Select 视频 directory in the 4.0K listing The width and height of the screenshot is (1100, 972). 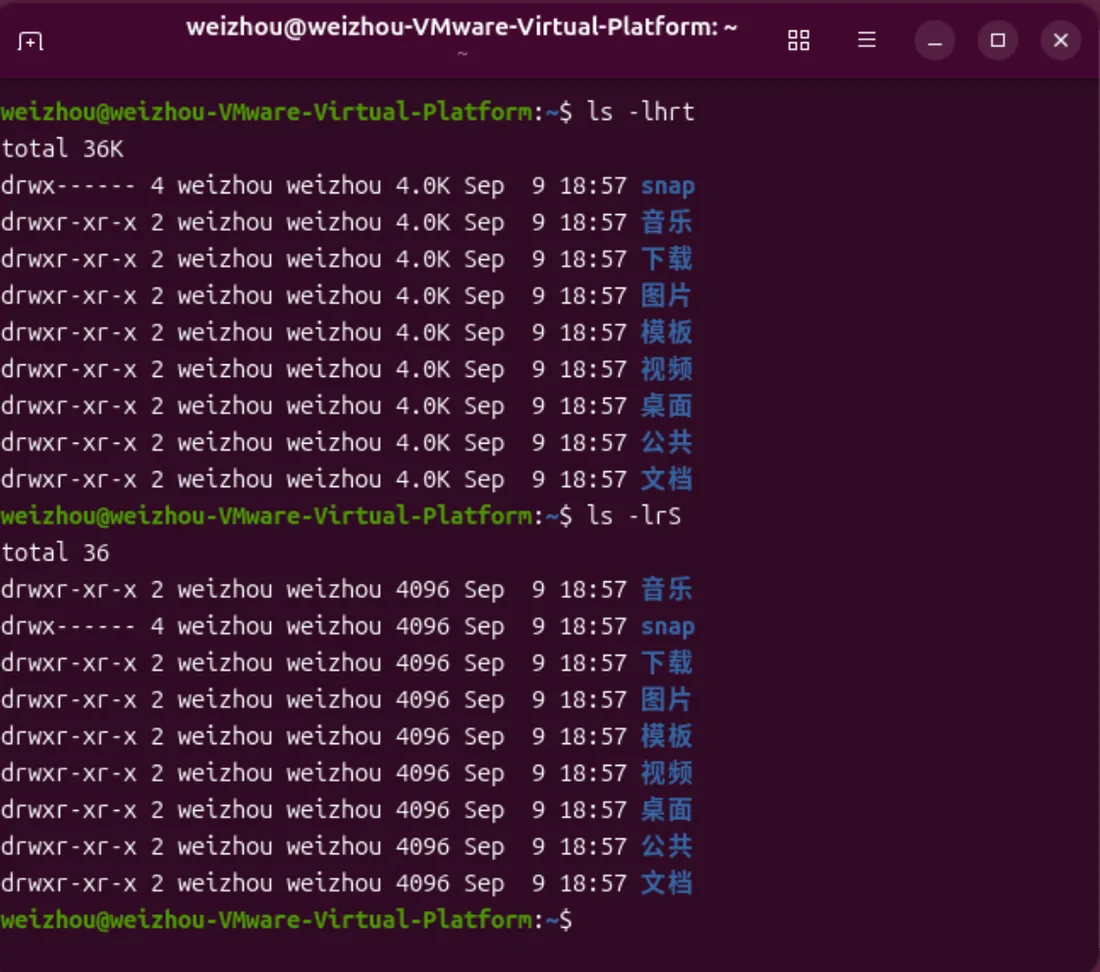(x=666, y=369)
